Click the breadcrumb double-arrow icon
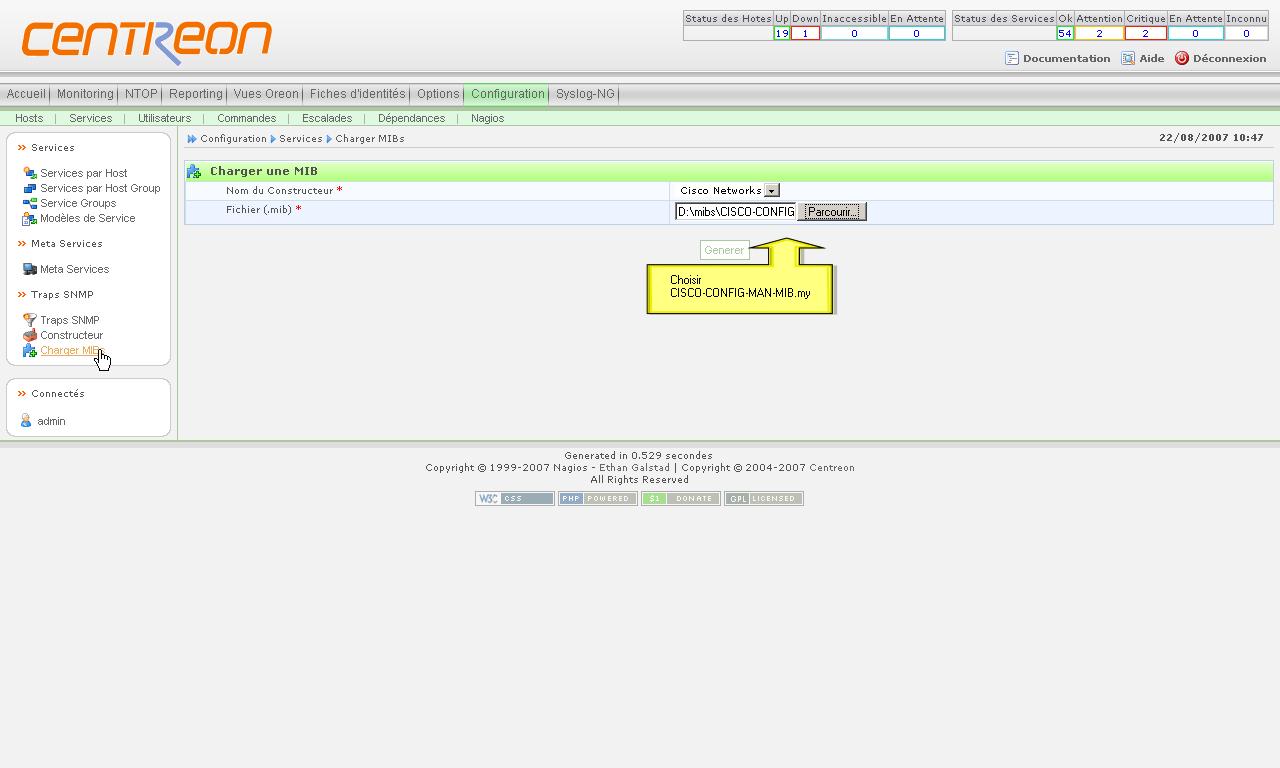Screen dimensions: 1280x768 (x=192, y=139)
